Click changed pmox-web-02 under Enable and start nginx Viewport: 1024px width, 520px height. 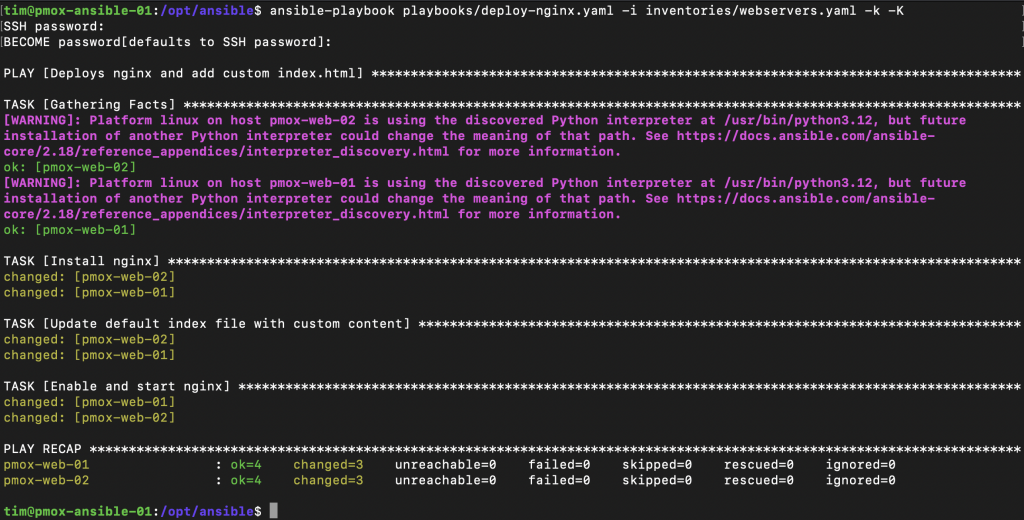point(90,418)
